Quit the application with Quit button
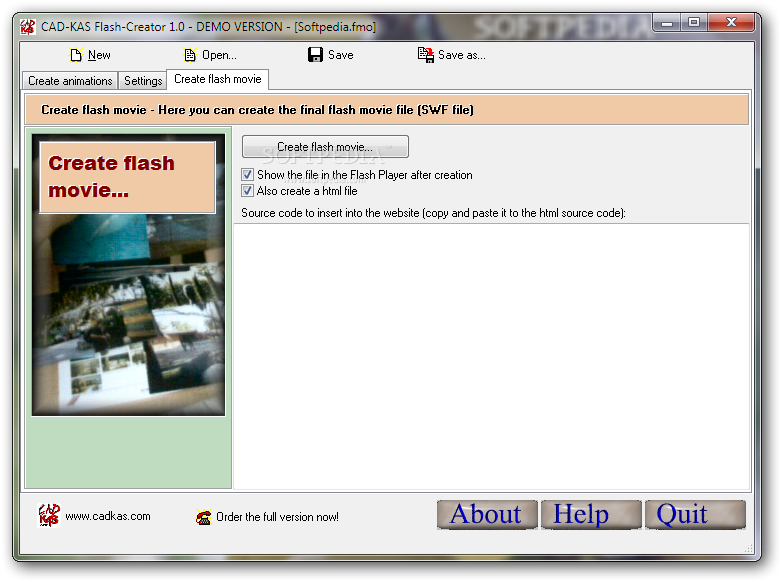The width and height of the screenshot is (782, 582). 695,515
